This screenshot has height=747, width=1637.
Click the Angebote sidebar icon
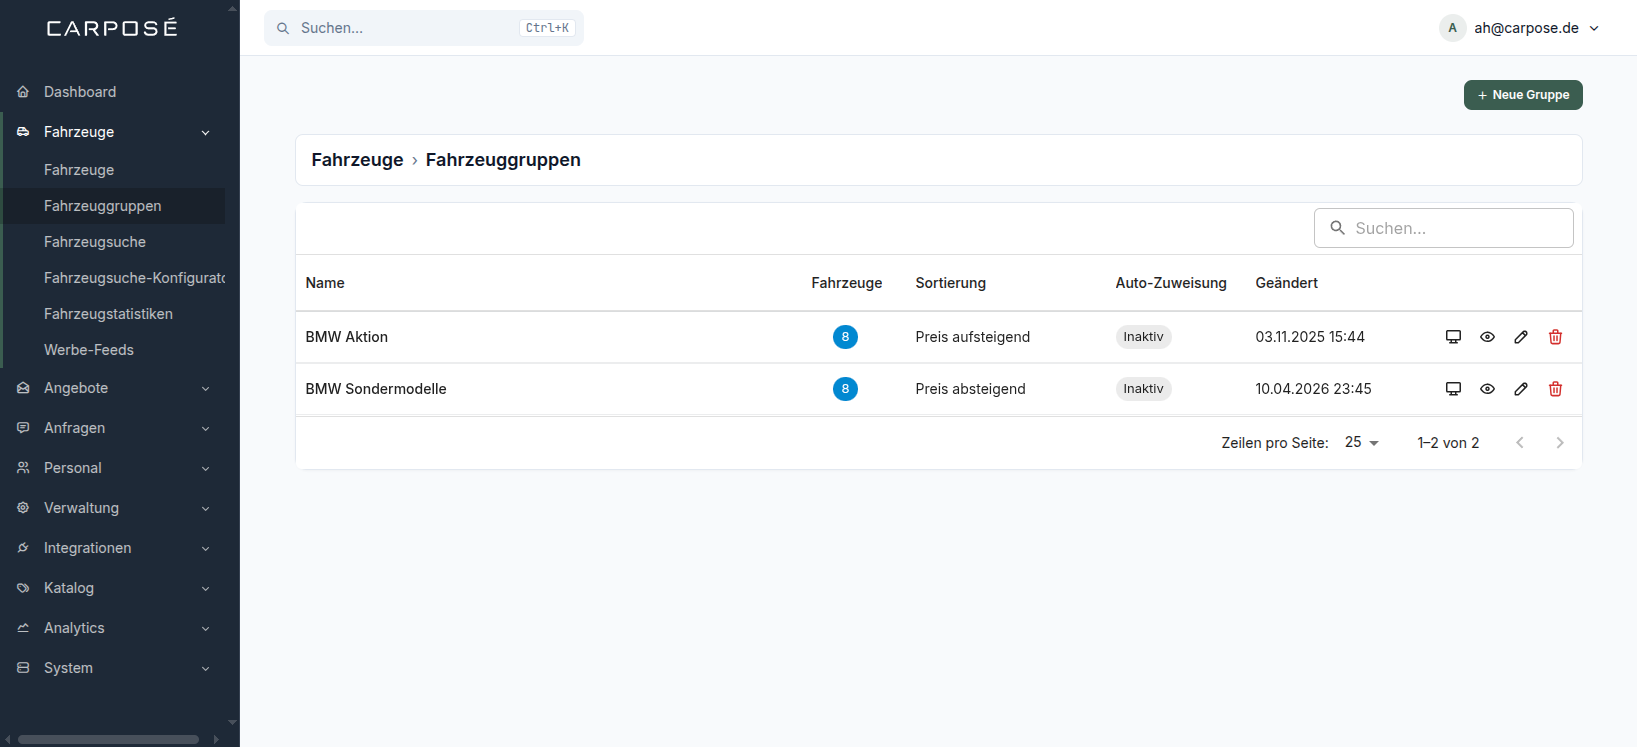(x=23, y=388)
